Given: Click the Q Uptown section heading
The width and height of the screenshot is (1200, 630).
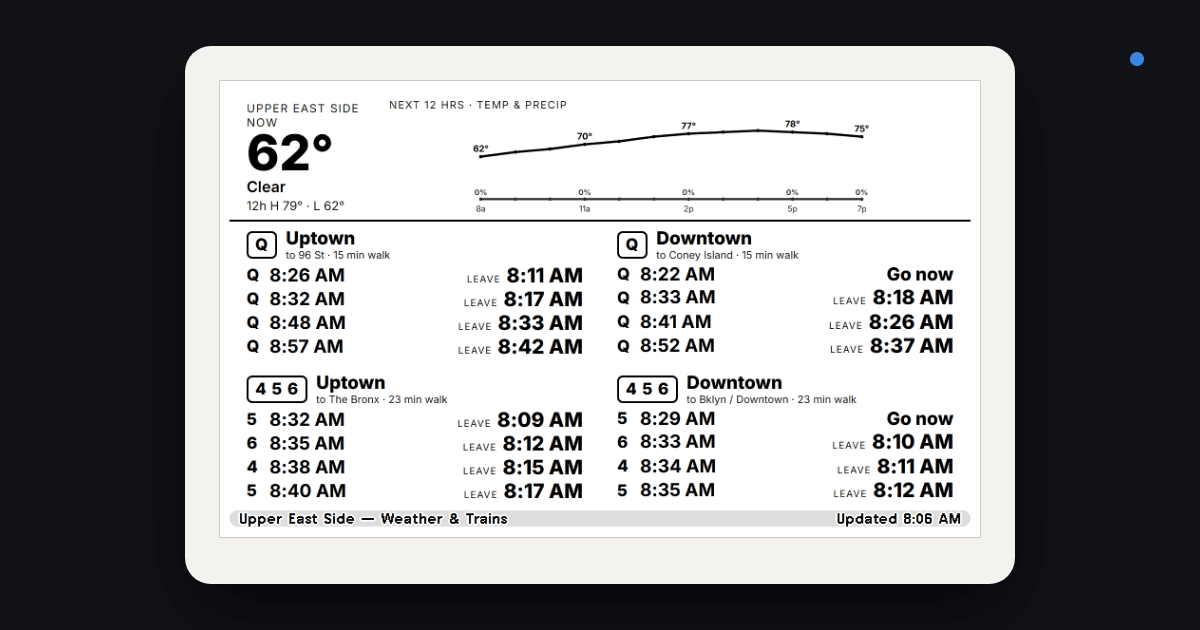Looking at the screenshot, I should 320,239.
